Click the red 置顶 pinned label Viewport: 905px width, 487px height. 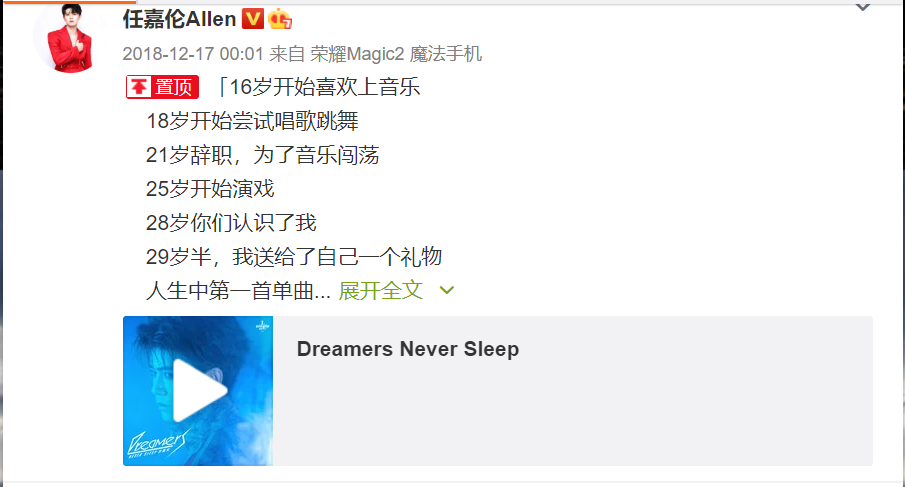coord(162,87)
